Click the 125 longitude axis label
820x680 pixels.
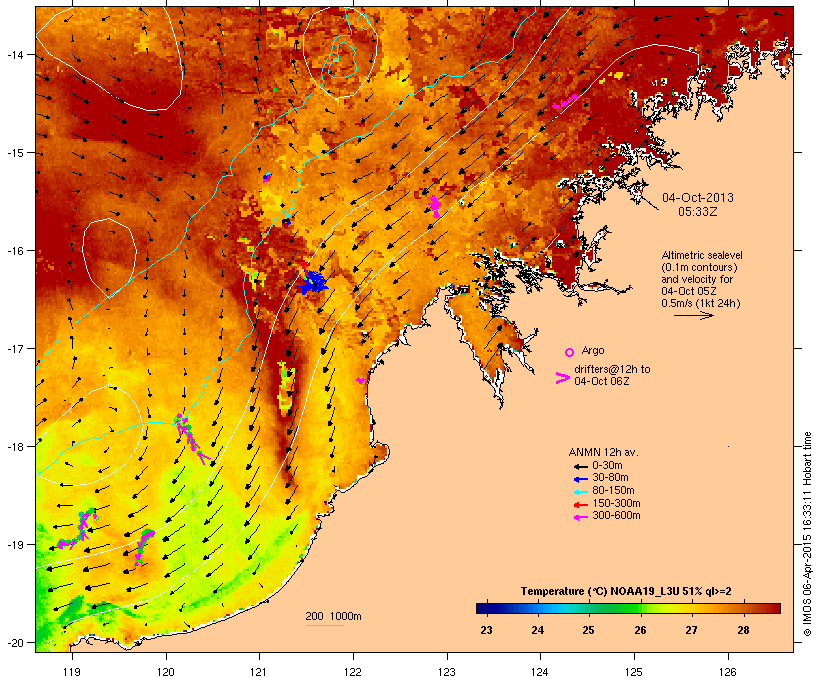(634, 672)
